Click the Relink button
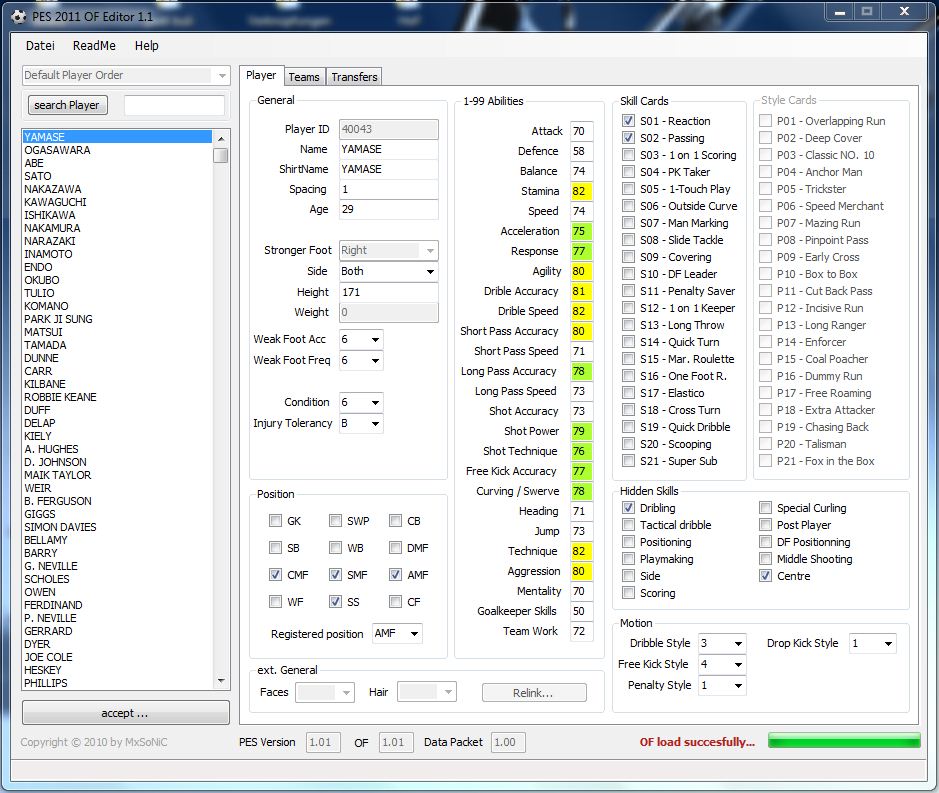The image size is (939, 793). [x=534, y=692]
